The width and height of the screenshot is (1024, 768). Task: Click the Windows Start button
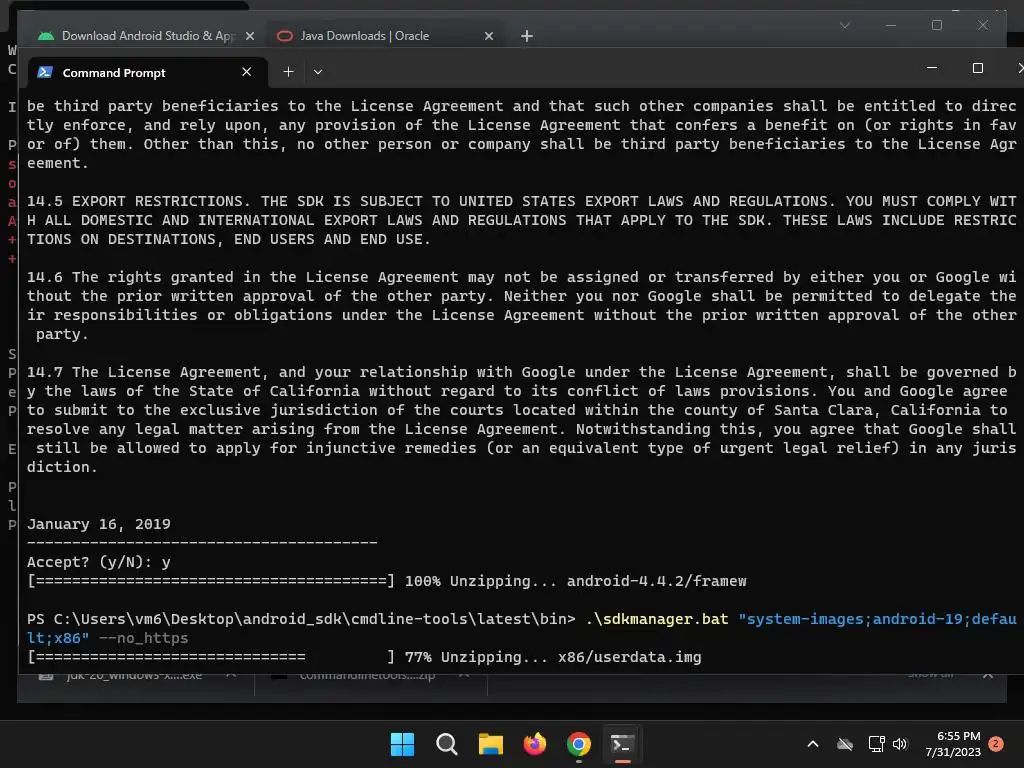(402, 744)
